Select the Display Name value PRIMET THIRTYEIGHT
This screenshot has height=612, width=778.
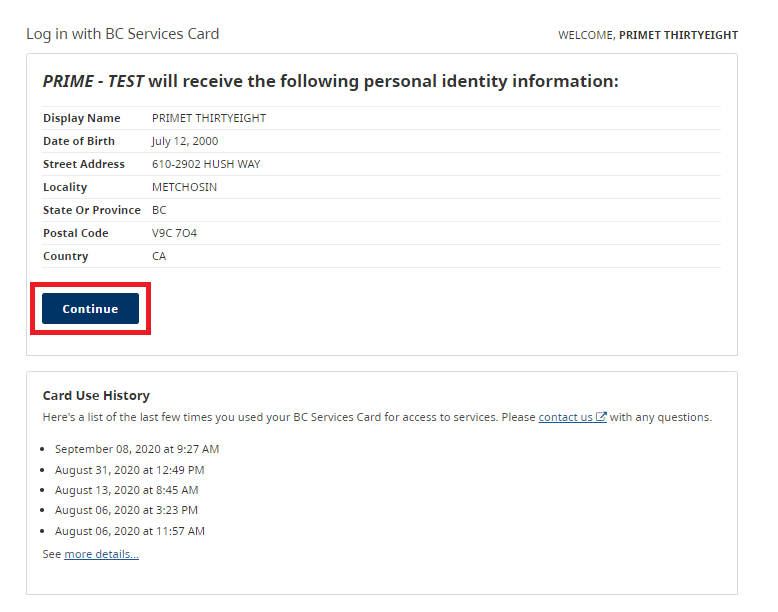[x=209, y=118]
